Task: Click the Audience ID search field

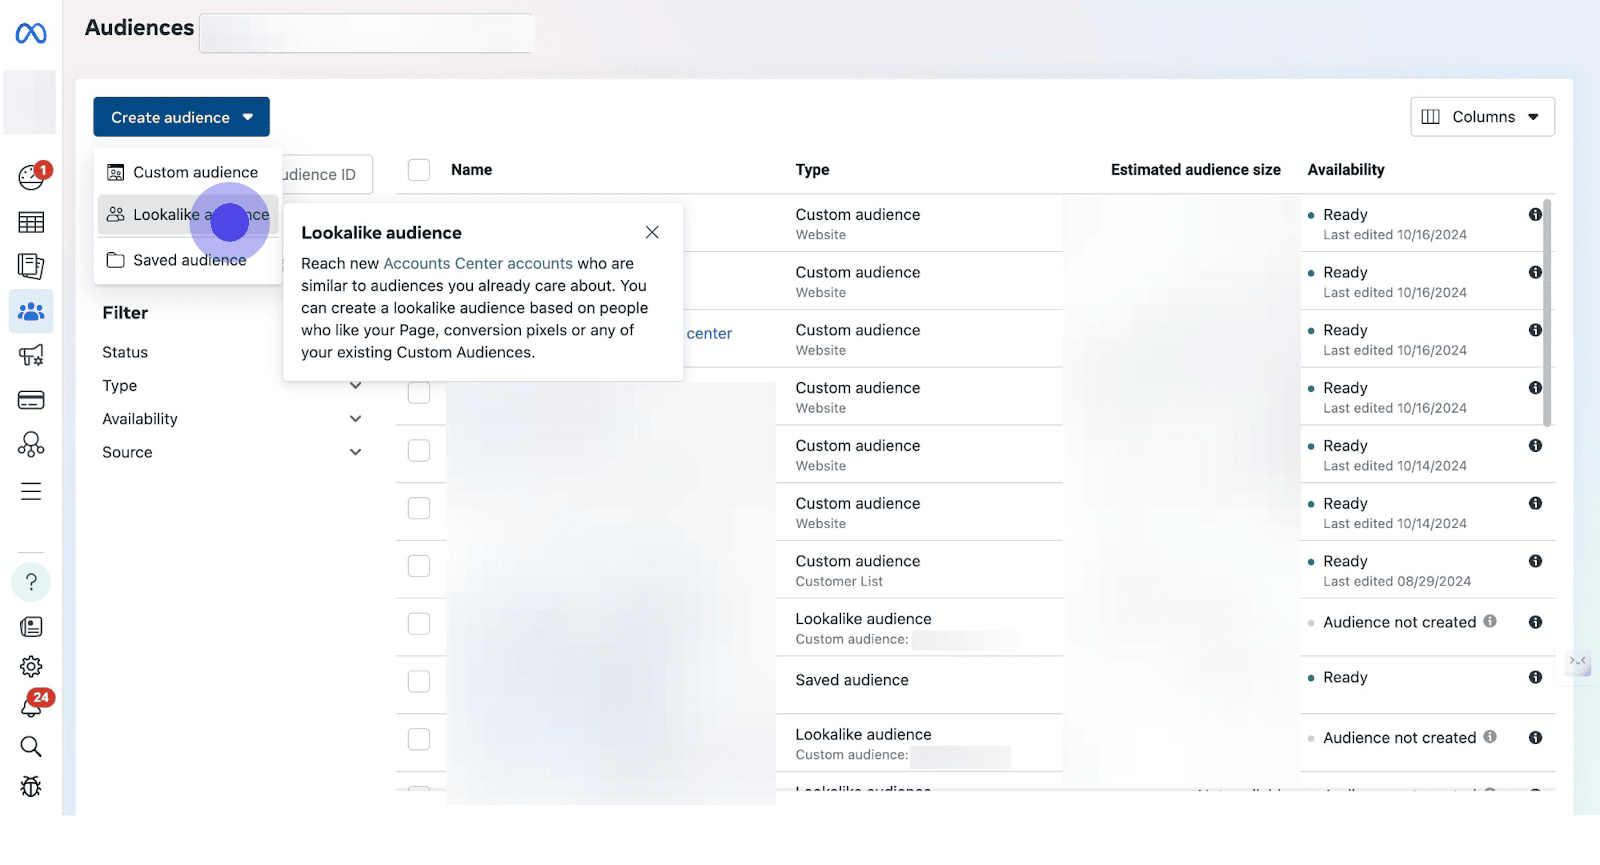Action: point(327,174)
